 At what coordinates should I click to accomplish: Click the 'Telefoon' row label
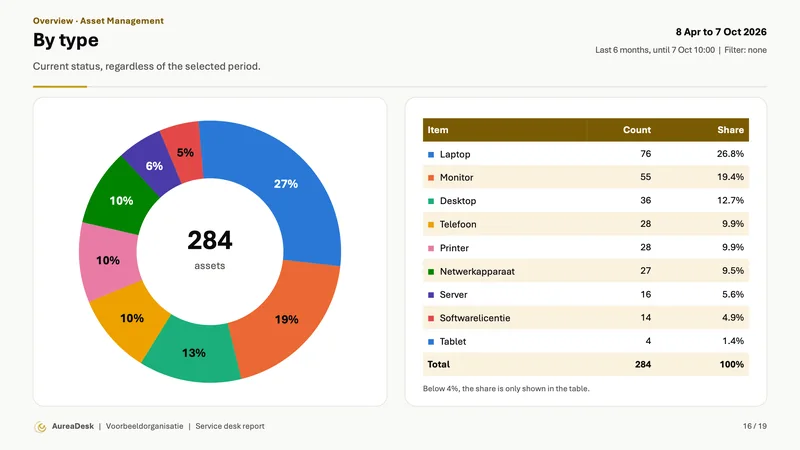pyautogui.click(x=458, y=224)
